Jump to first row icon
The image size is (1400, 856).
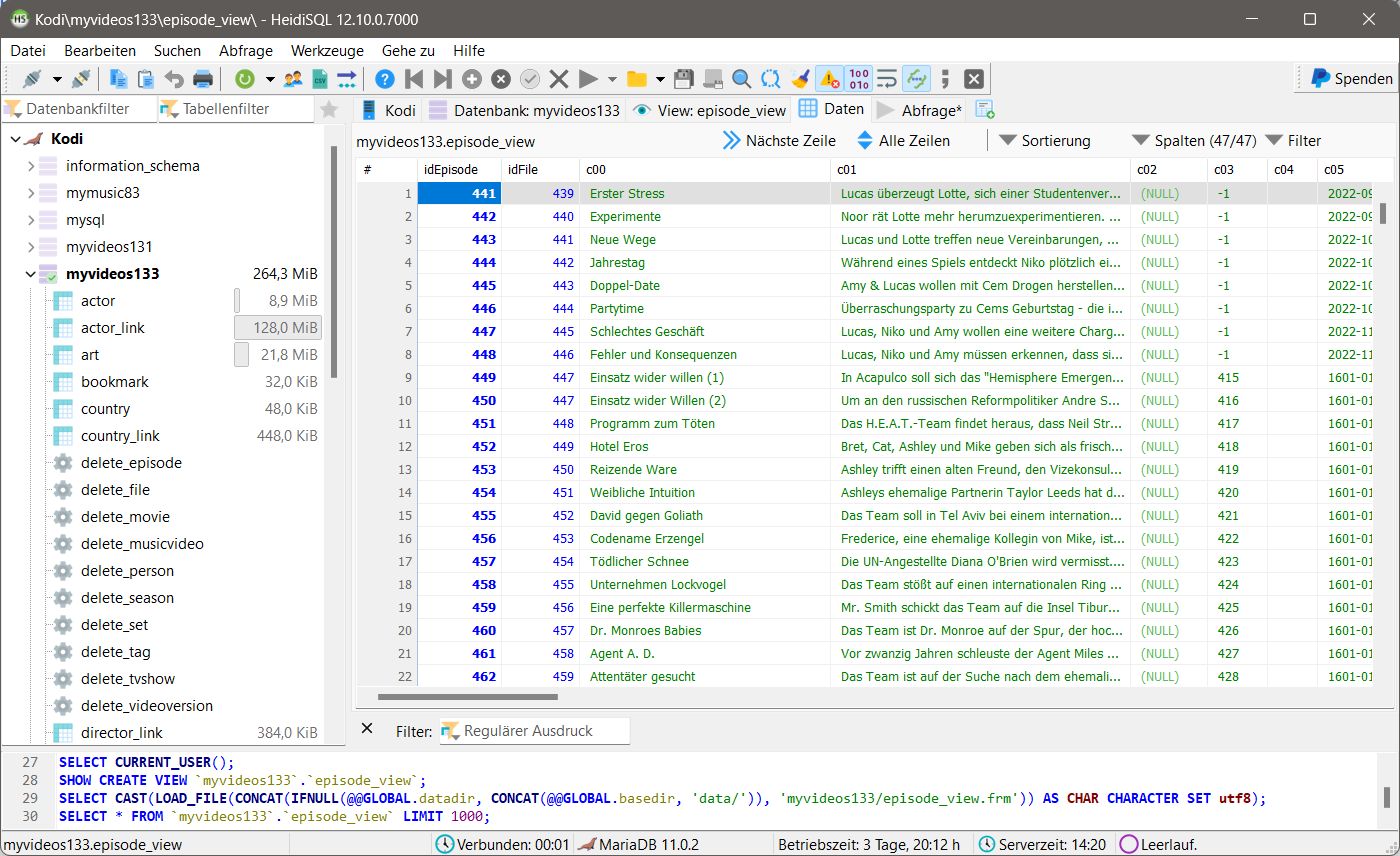(414, 79)
